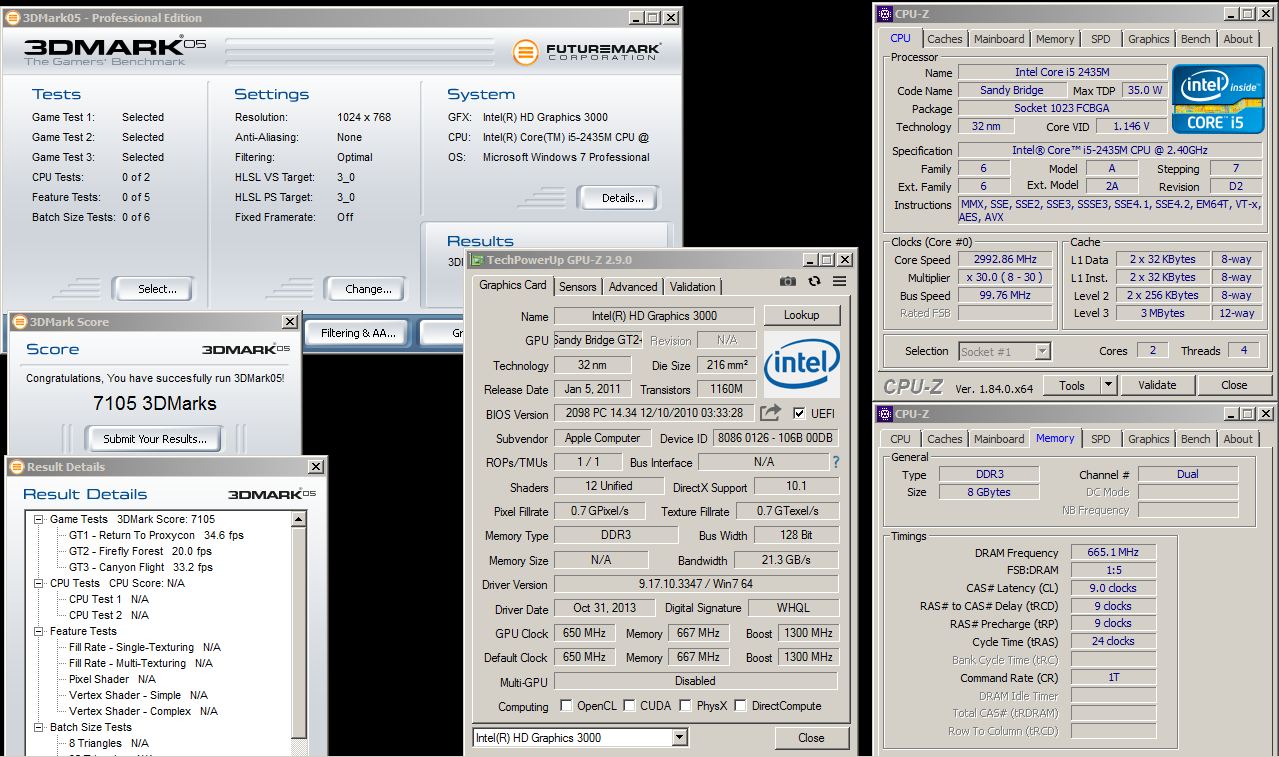Screen dimensions: 1279x757
Task: Click the lower CPU-Z window title icon
Action: coord(884,414)
